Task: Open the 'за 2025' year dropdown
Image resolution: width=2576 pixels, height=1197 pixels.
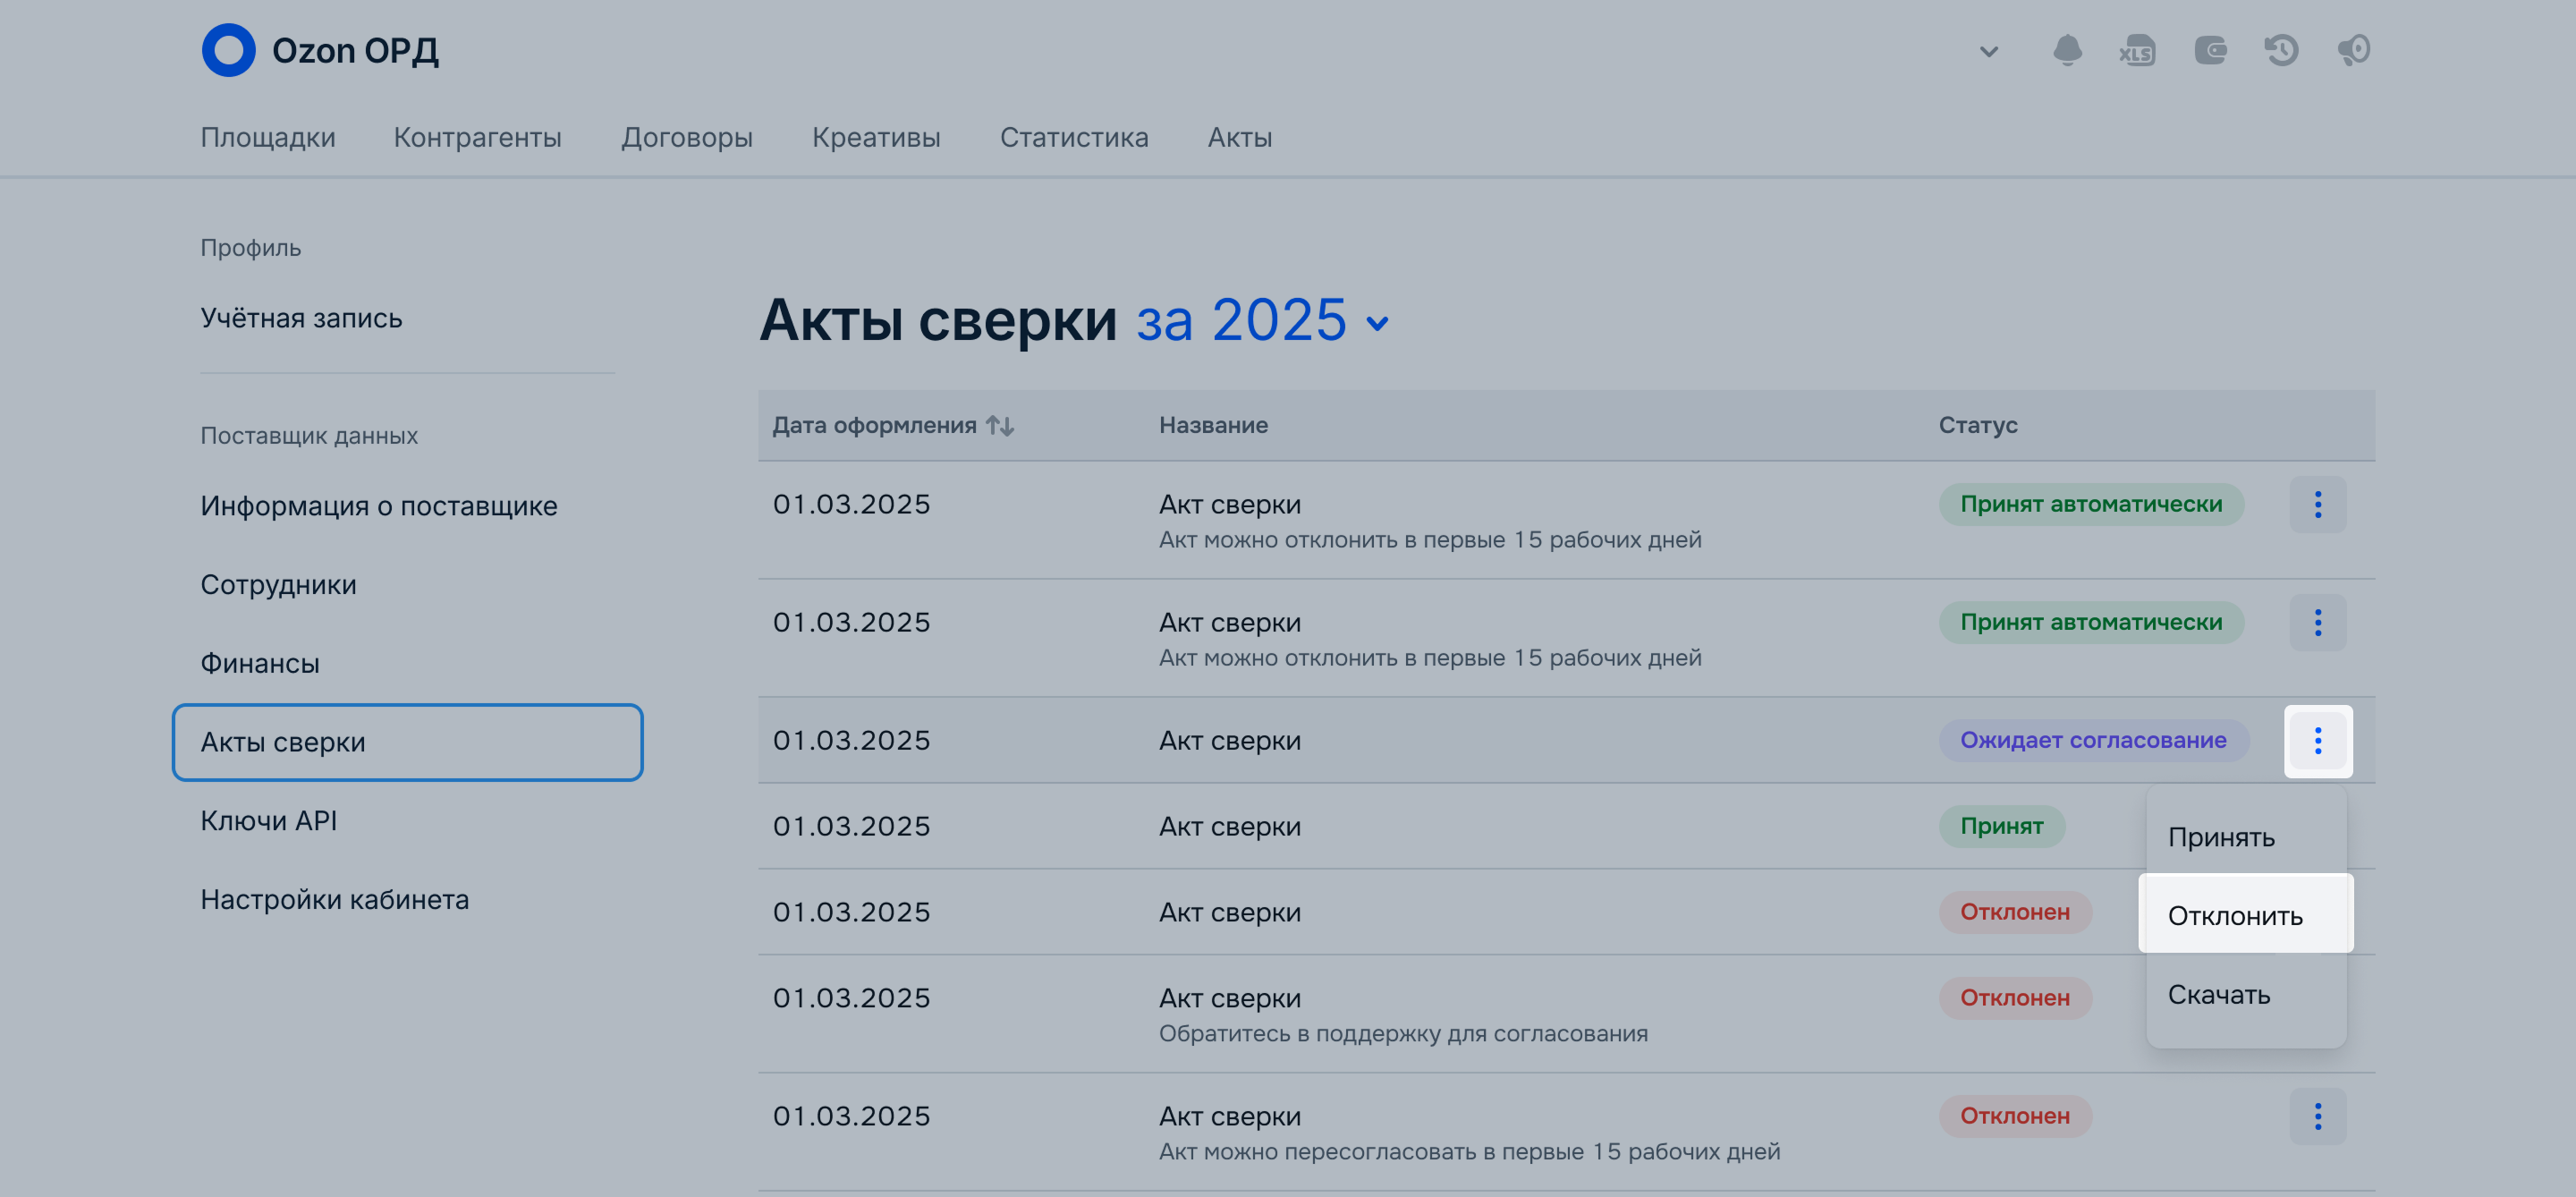Action: 1262,321
